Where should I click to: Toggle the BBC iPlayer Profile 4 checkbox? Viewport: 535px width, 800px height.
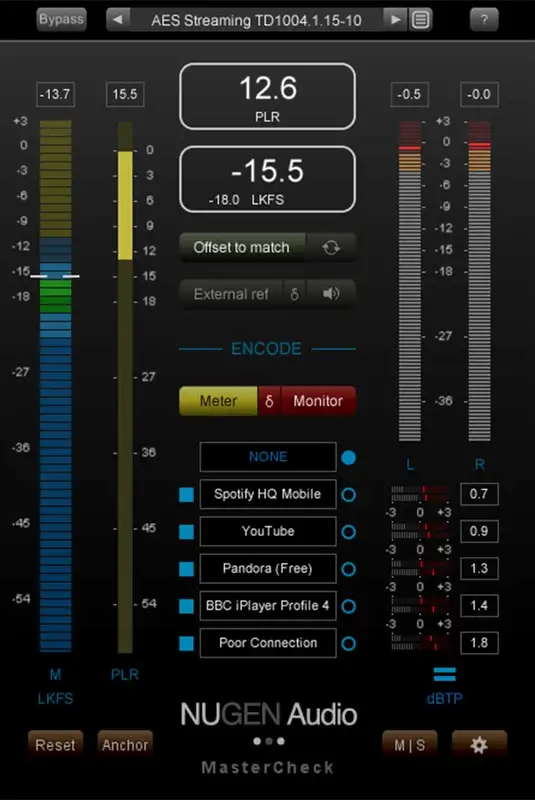coord(187,606)
